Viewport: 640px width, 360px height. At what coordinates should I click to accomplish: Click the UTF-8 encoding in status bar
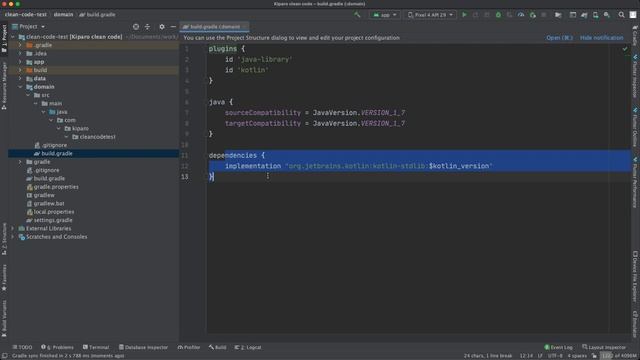[555, 356]
